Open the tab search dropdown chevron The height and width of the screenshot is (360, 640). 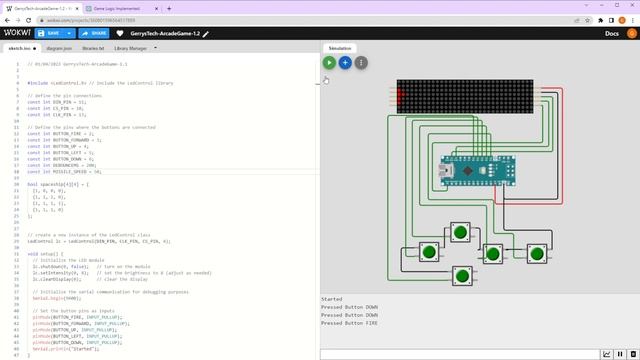pos(587,5)
